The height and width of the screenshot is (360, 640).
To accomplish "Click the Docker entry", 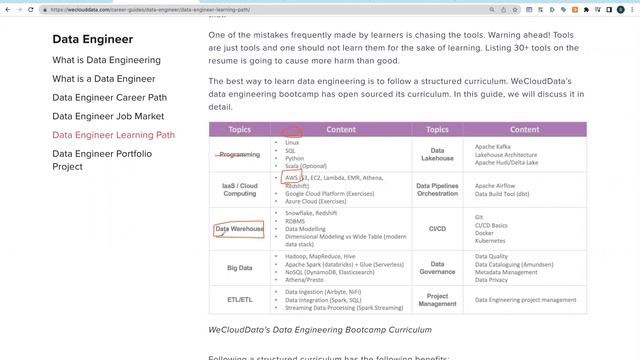I will click(484, 233).
